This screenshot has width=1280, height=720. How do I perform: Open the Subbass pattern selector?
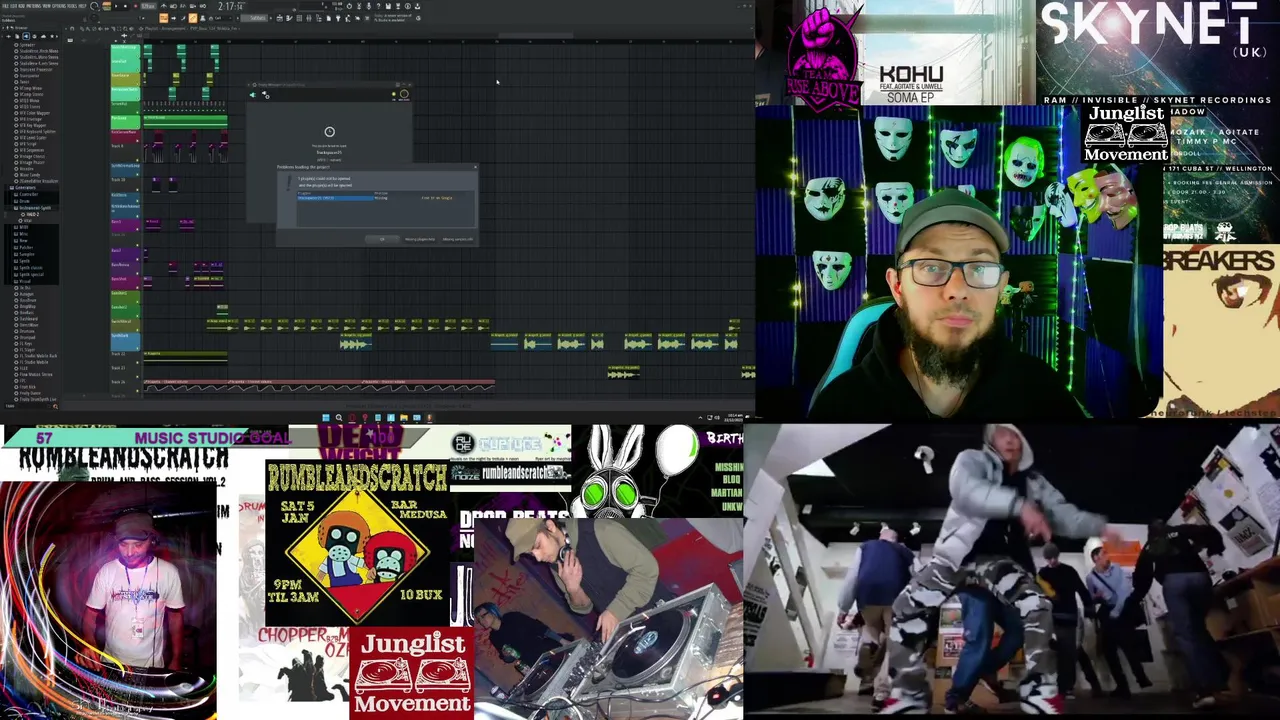click(254, 18)
